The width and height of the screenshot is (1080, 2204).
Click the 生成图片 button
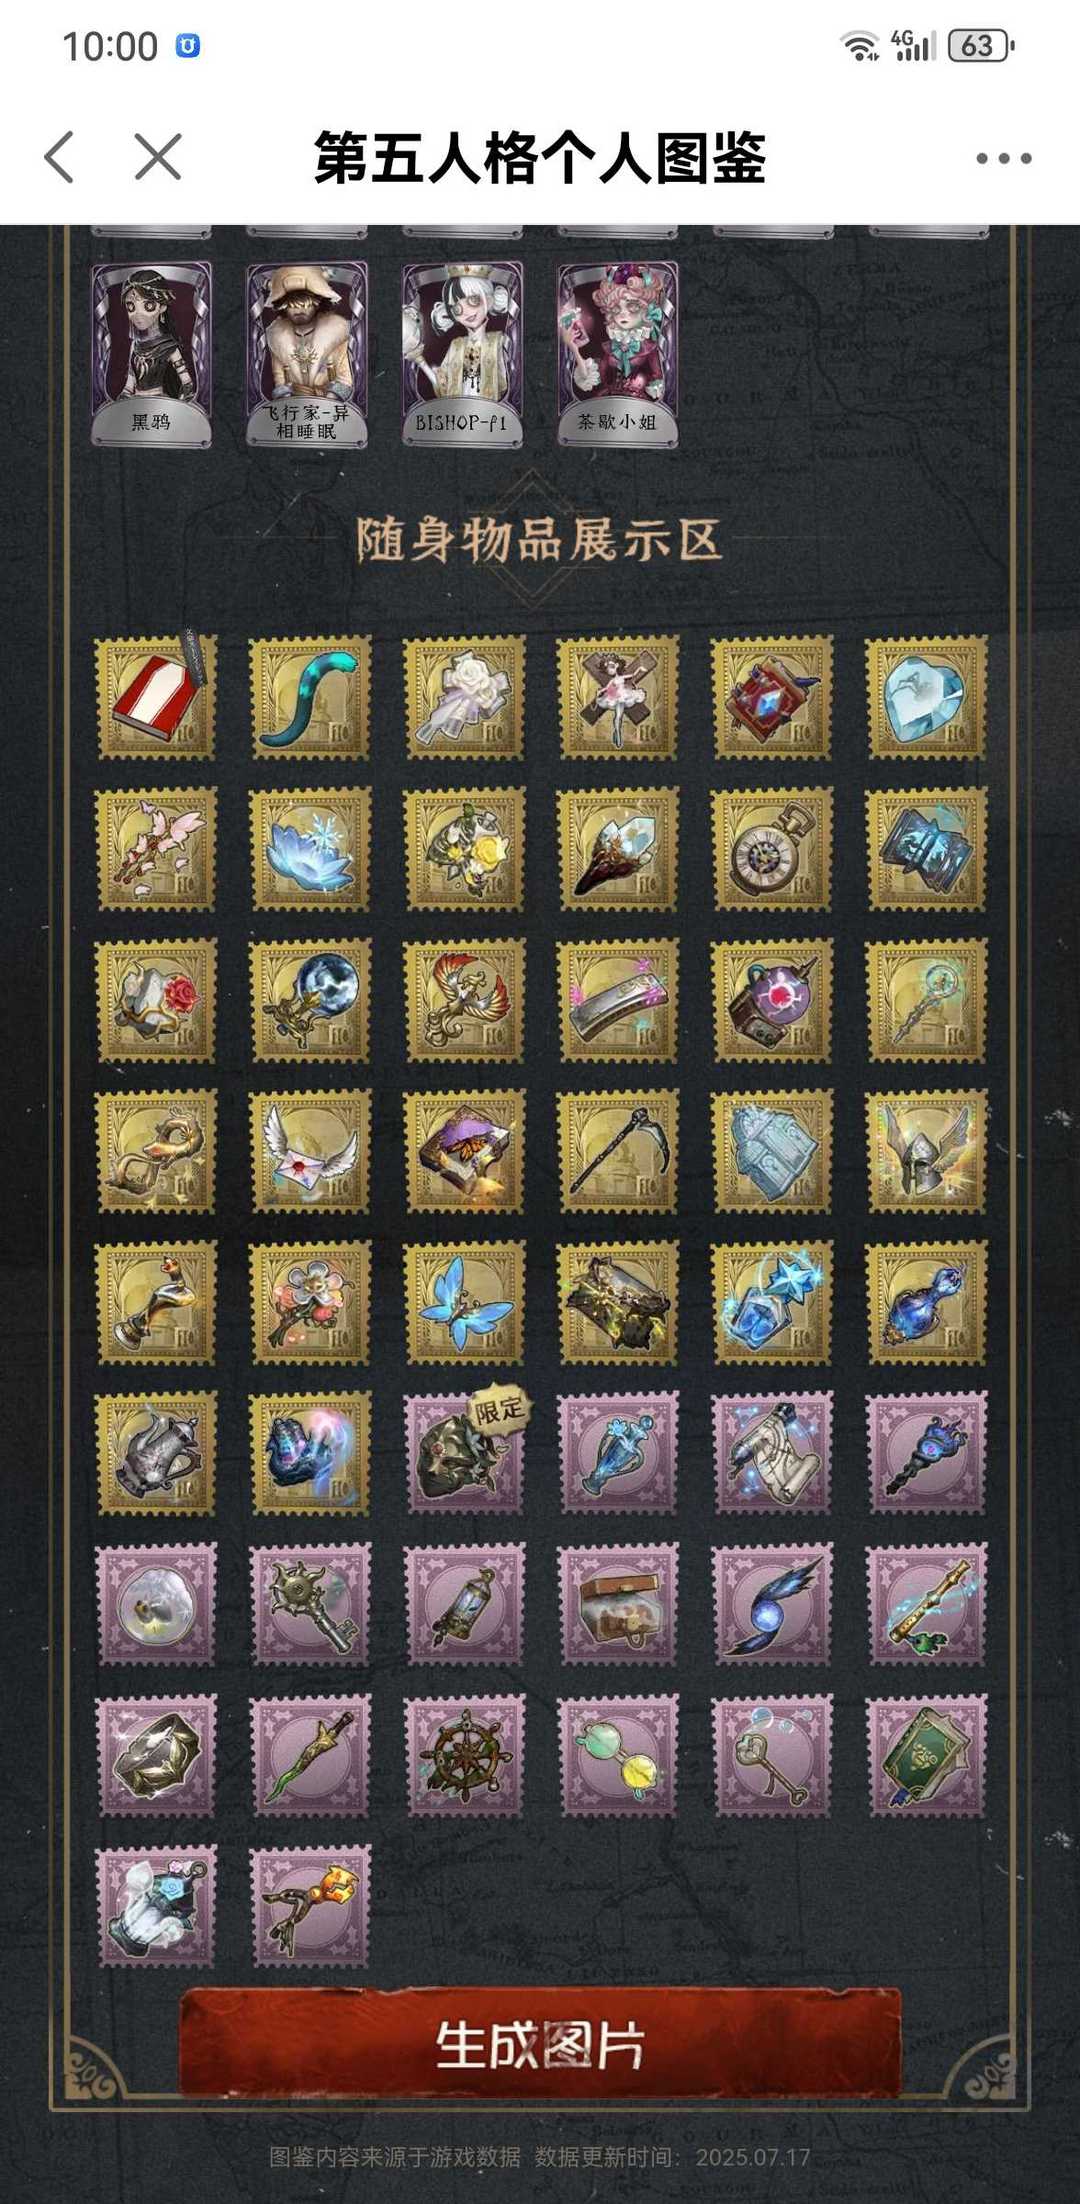(x=540, y=2044)
